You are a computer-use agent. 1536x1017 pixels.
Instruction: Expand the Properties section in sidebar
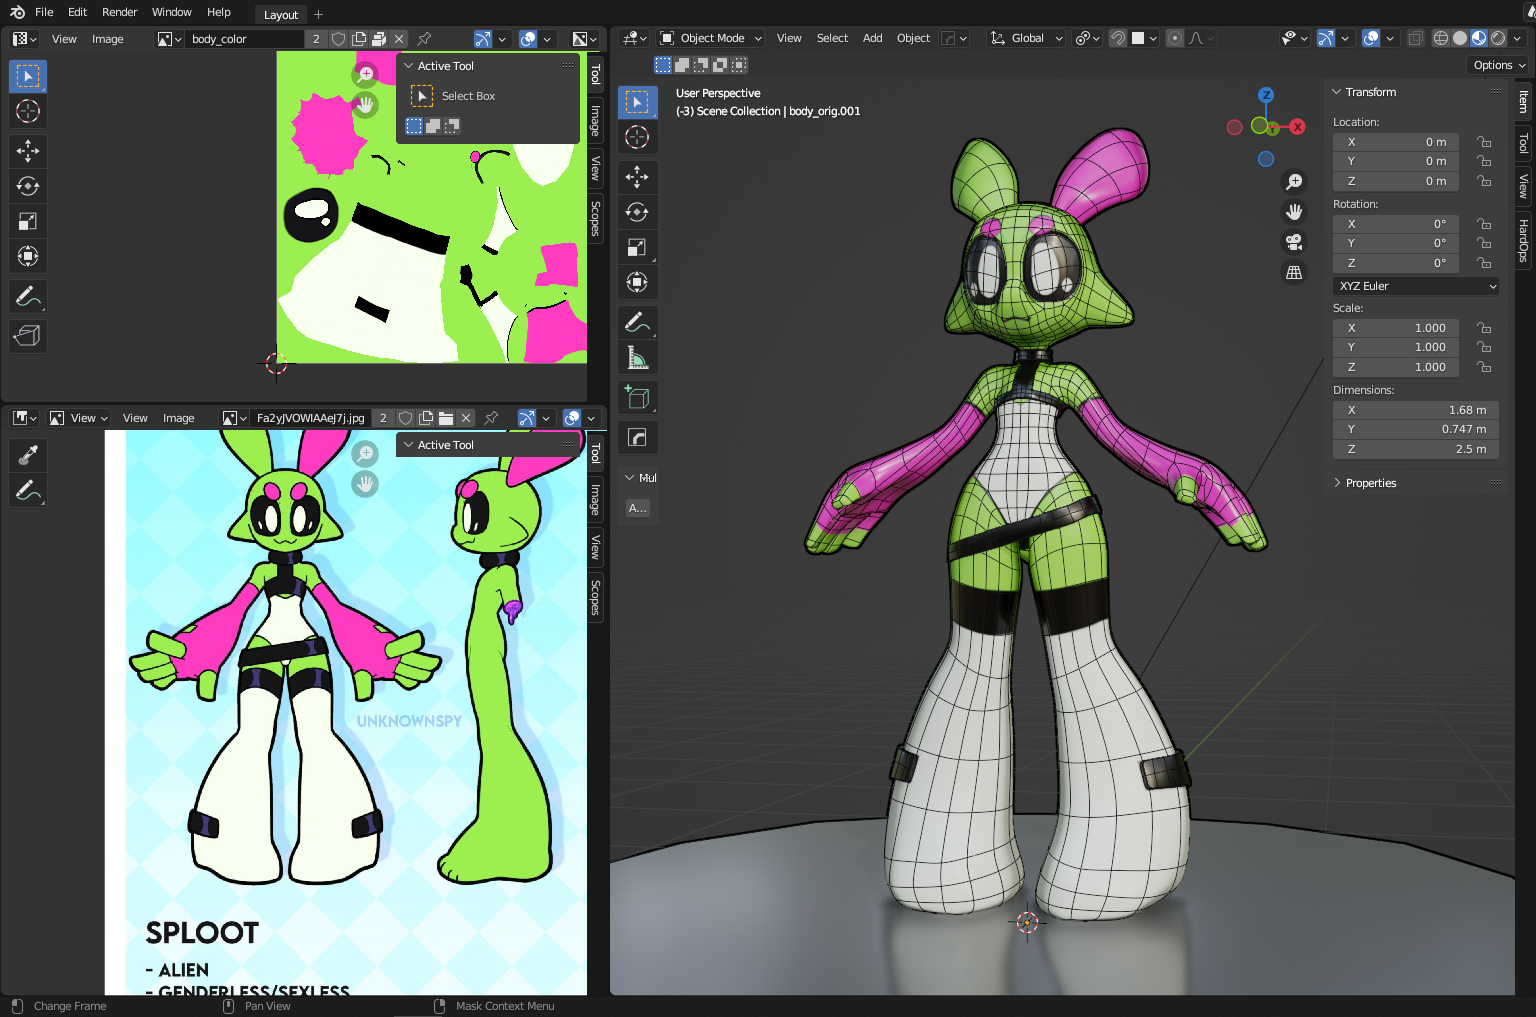tap(1370, 483)
